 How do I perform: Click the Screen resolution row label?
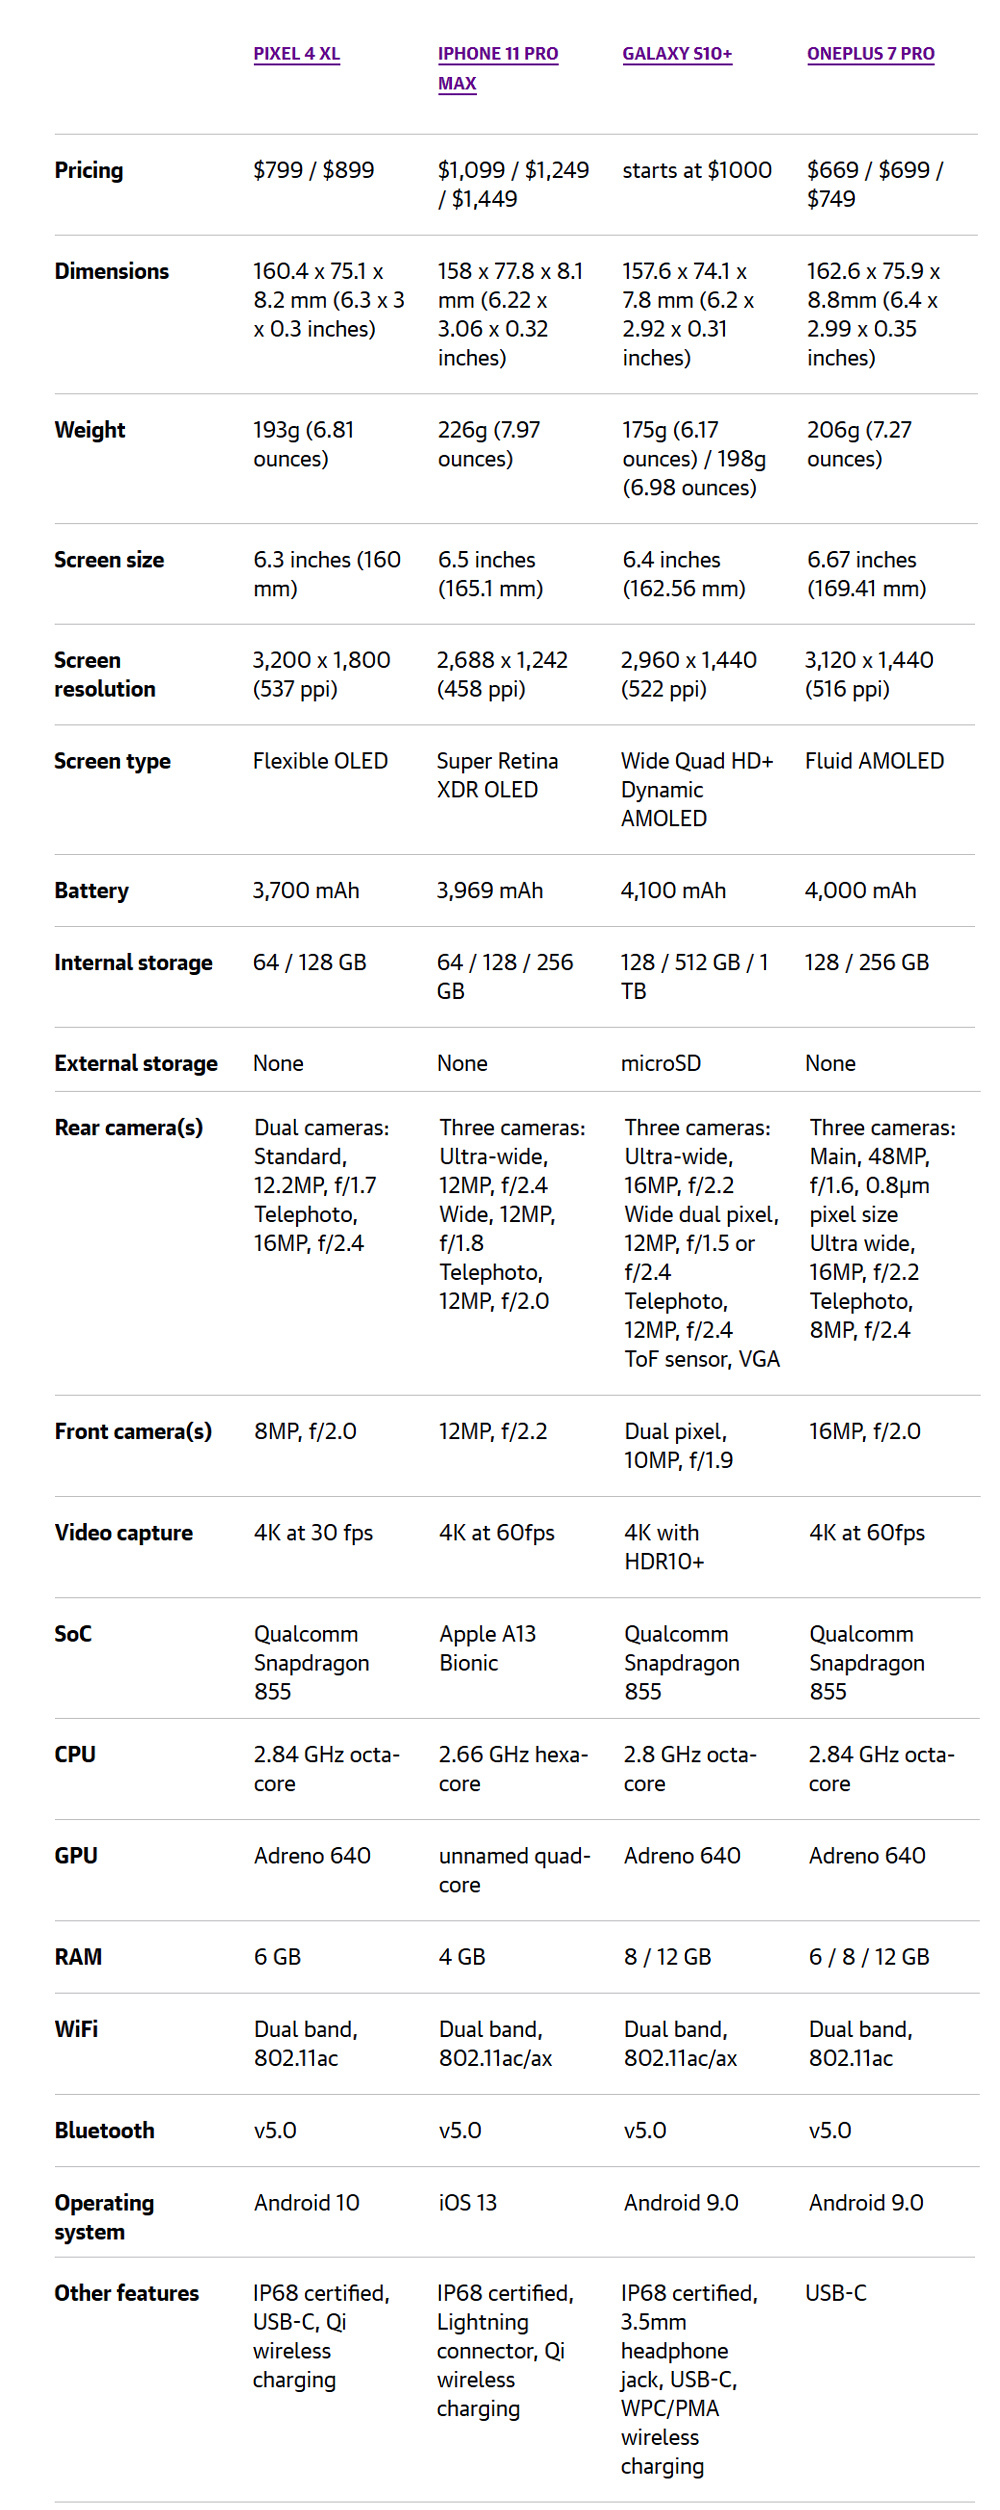tap(104, 675)
